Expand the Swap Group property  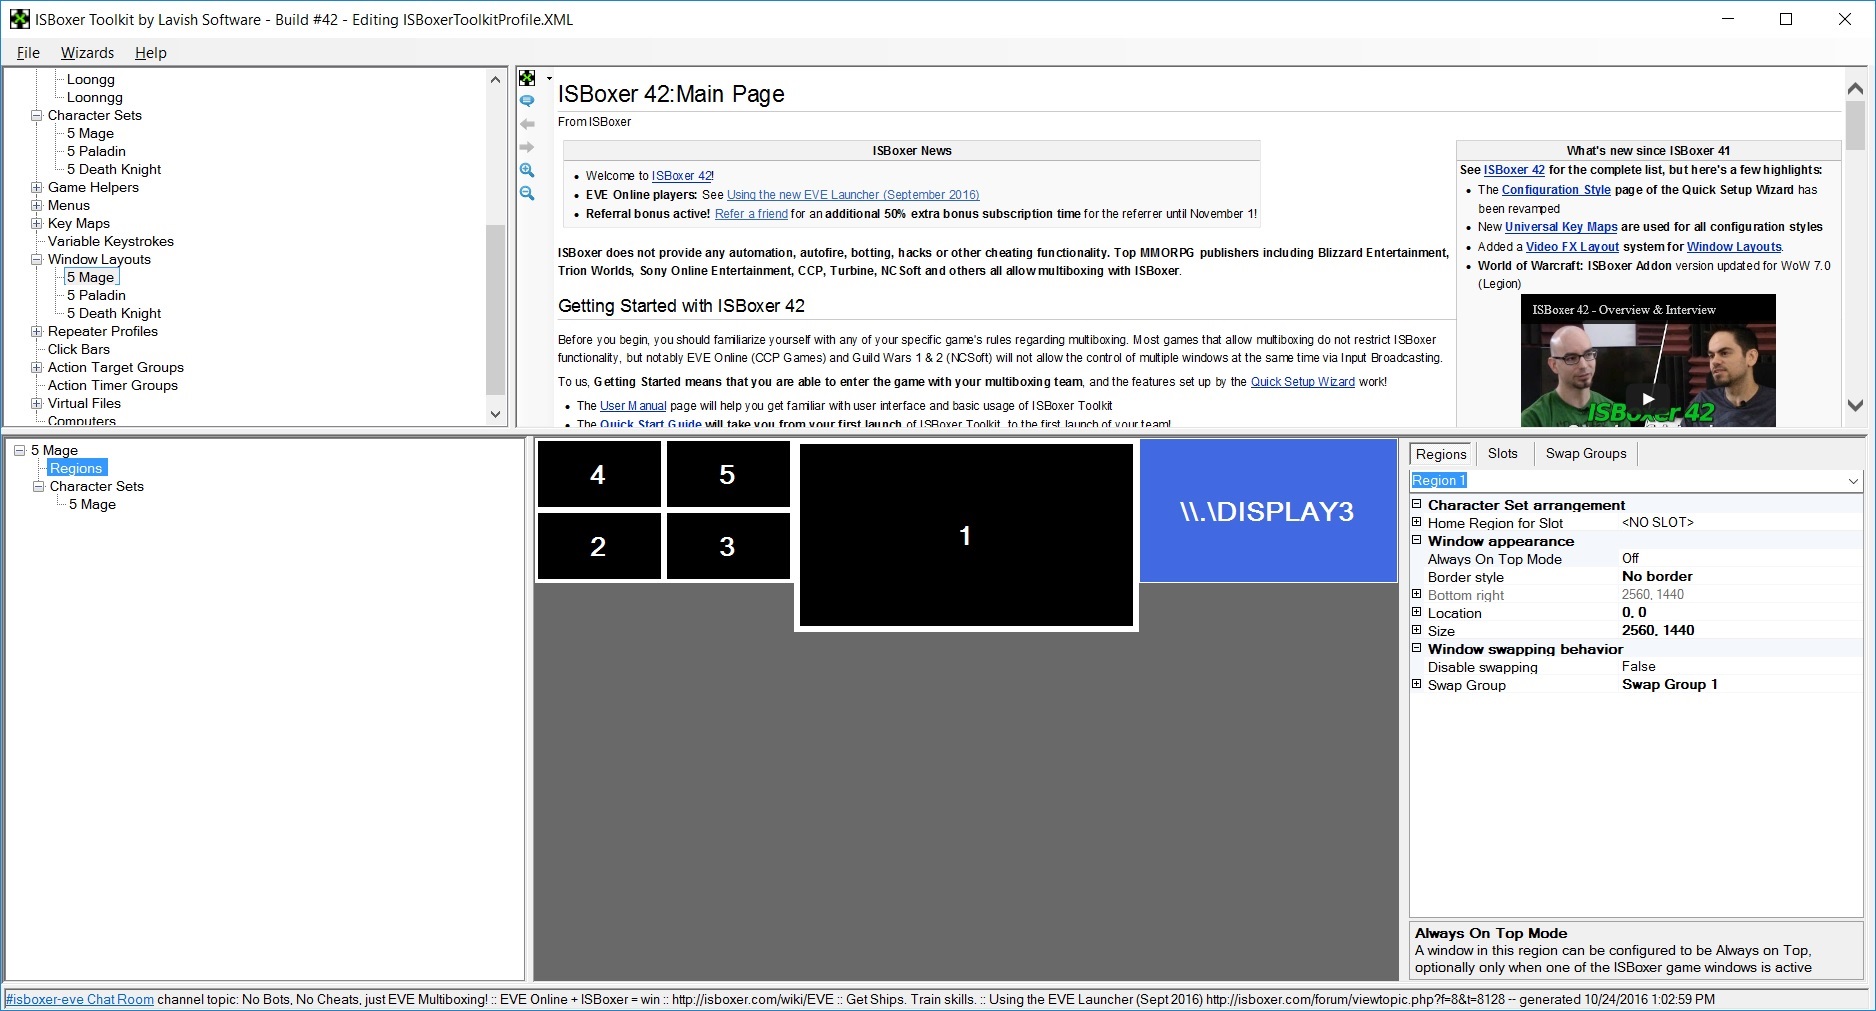(x=1416, y=684)
